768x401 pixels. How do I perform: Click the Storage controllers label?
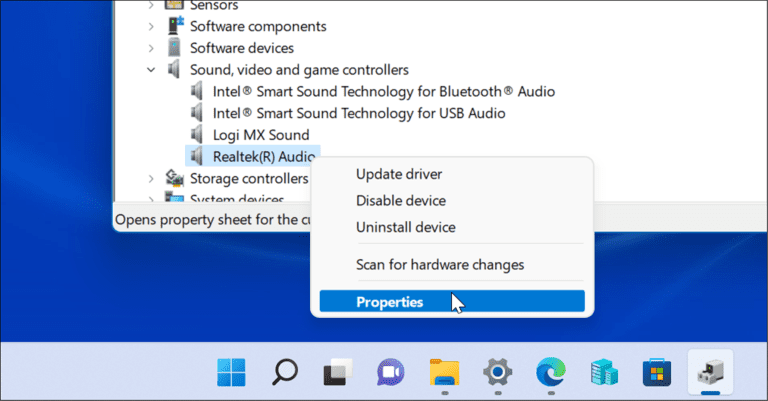(249, 179)
